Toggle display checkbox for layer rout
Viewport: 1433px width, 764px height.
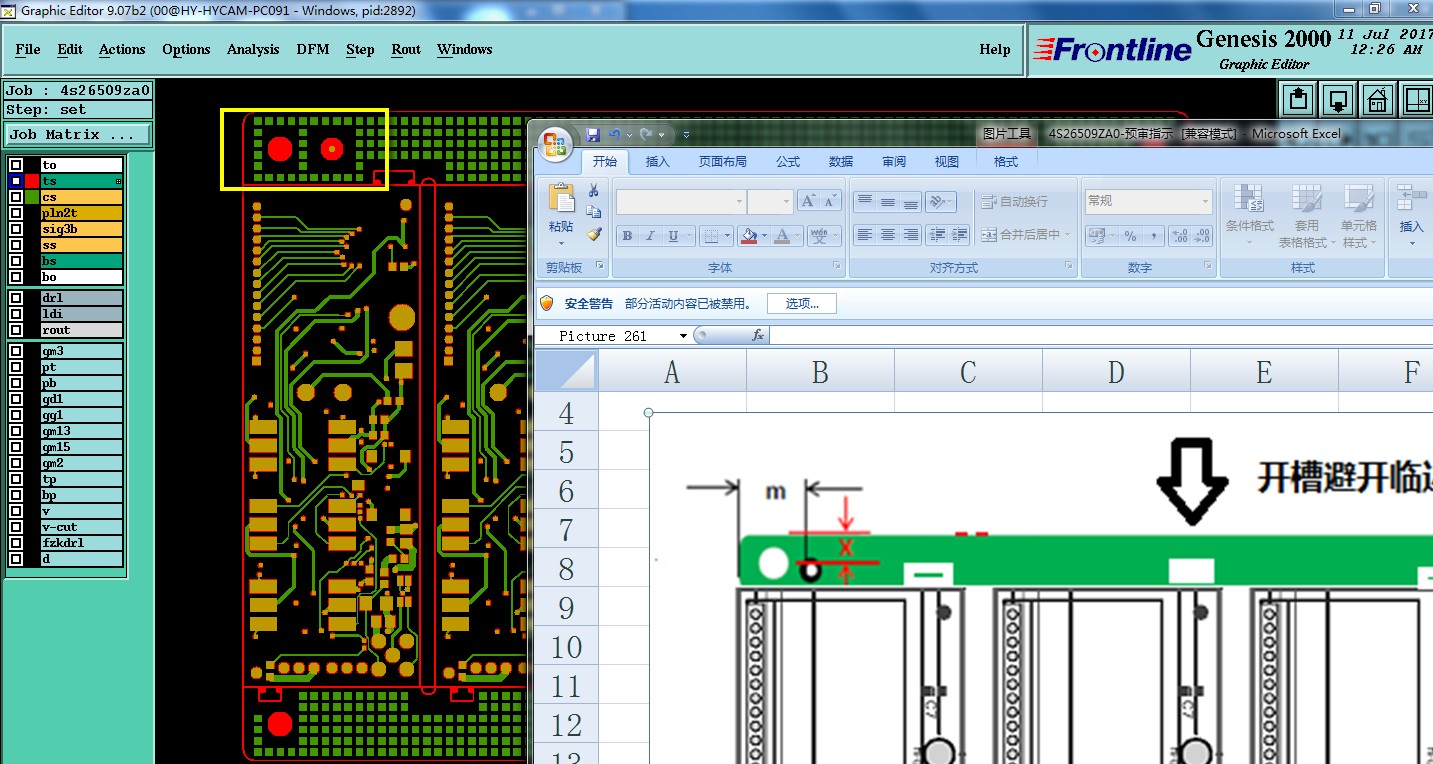click(16, 330)
